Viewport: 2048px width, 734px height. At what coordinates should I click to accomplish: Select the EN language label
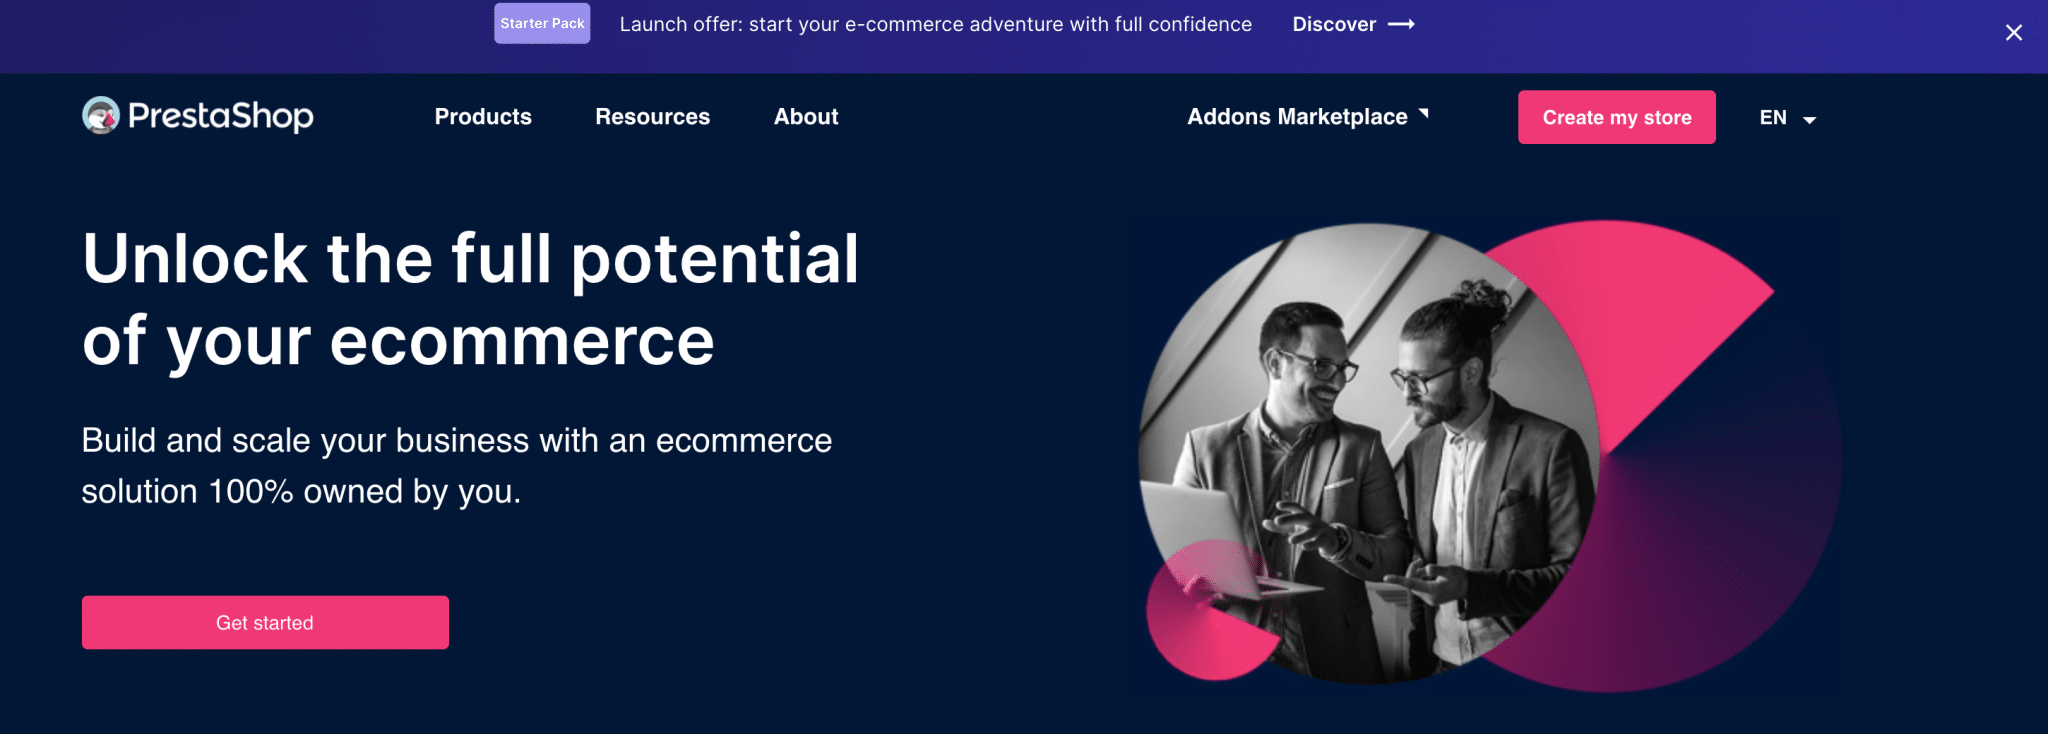pos(1773,118)
